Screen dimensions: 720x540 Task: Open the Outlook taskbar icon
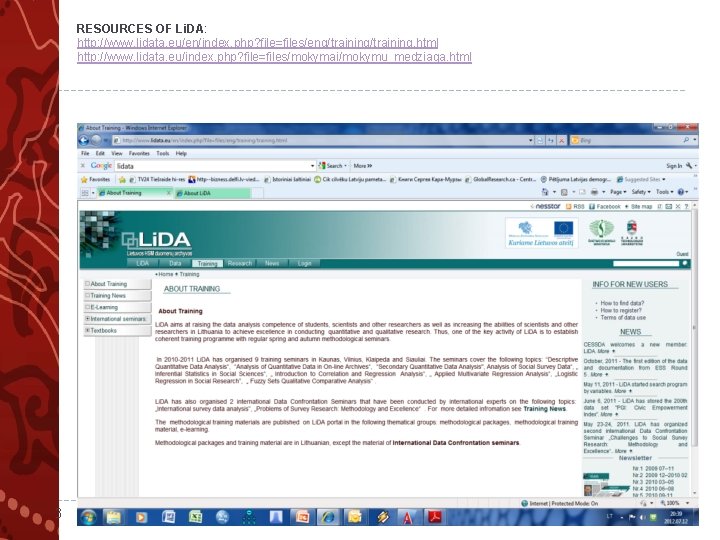(x=355, y=518)
